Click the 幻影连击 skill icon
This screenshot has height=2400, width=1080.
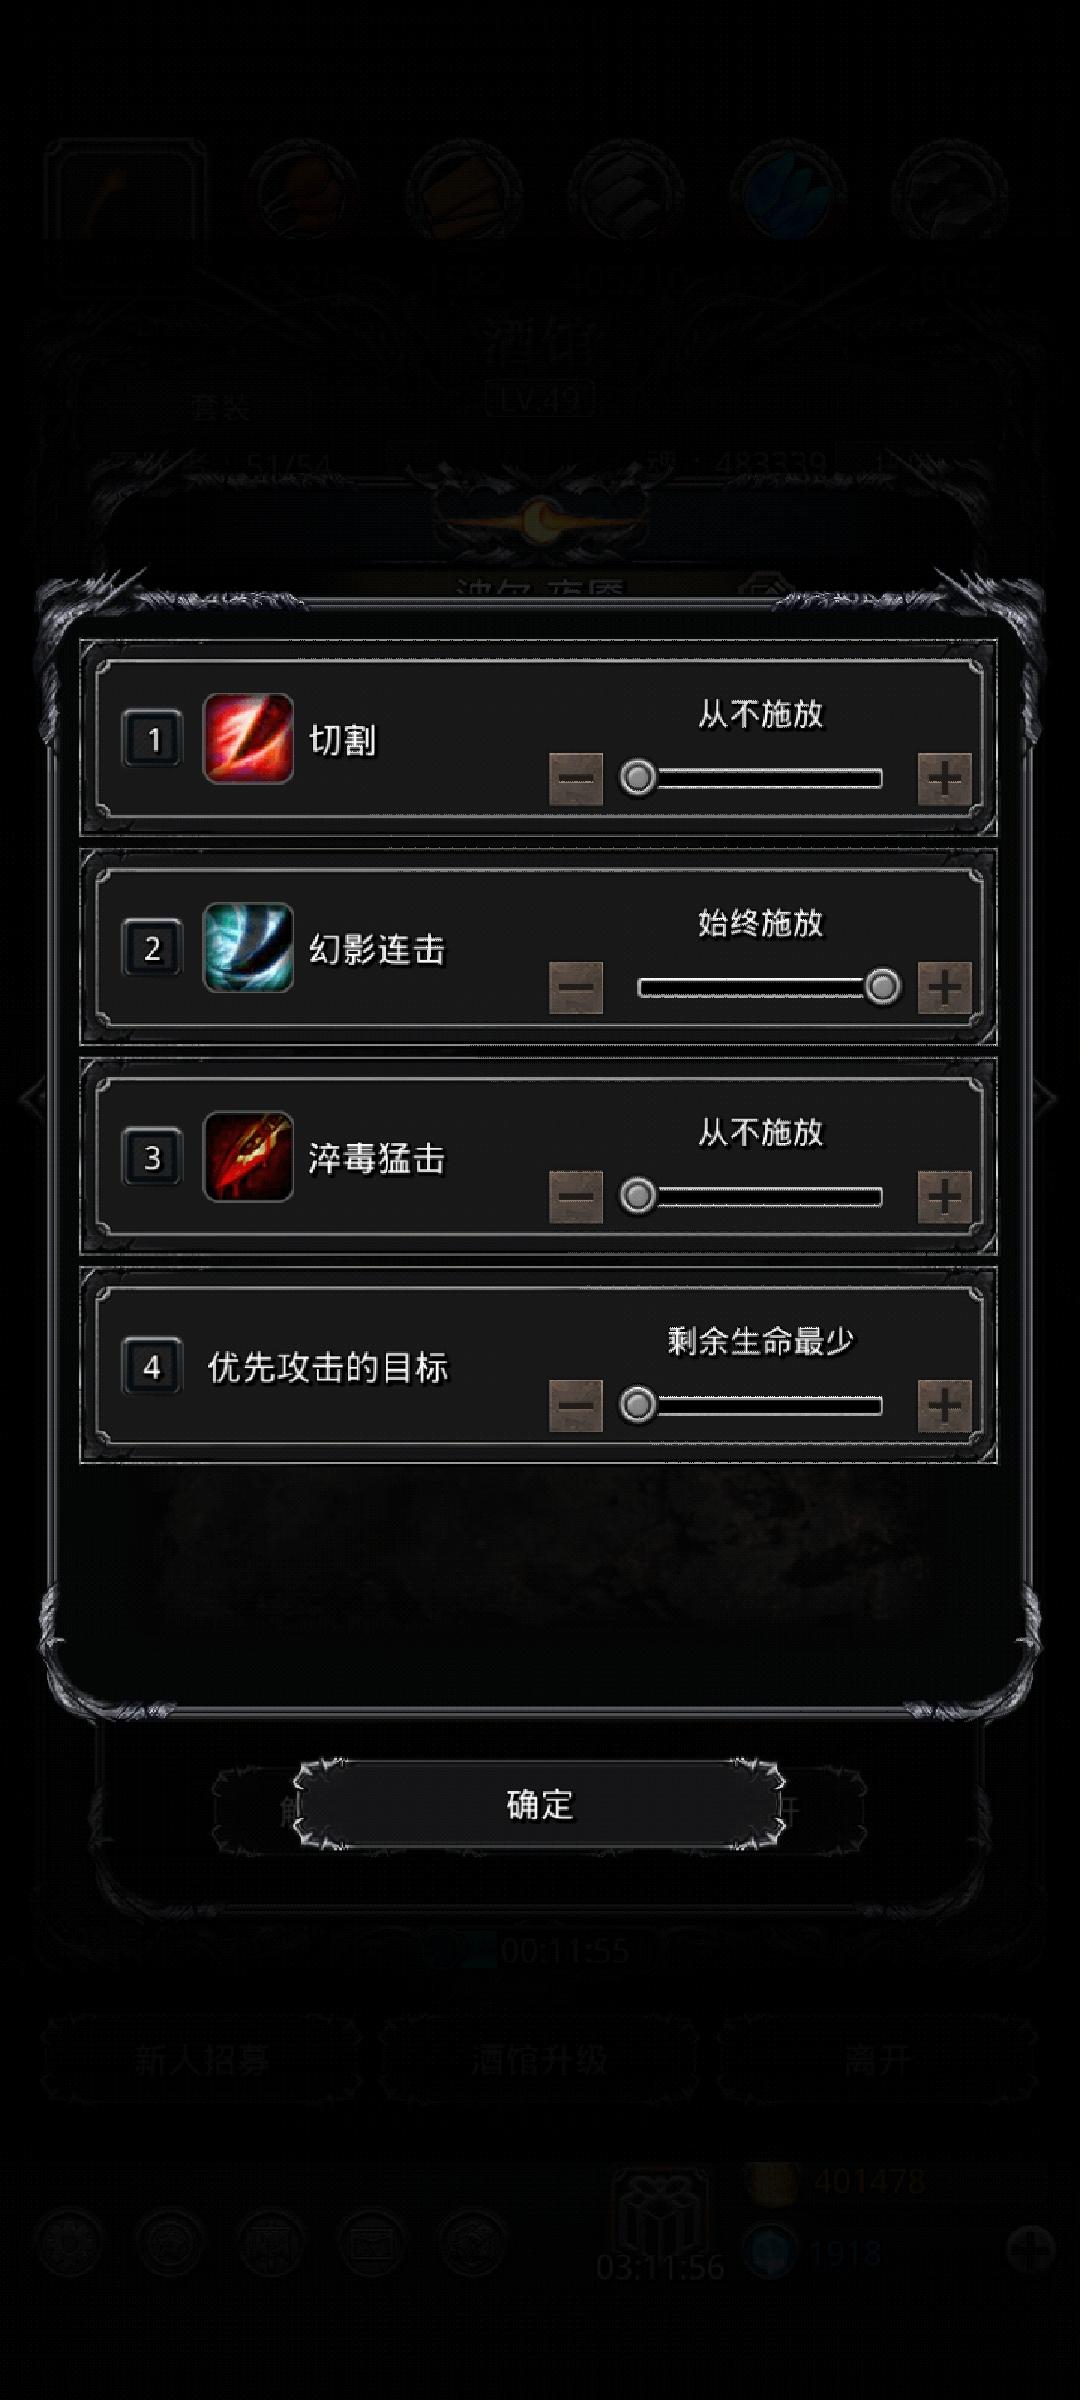pyautogui.click(x=248, y=948)
